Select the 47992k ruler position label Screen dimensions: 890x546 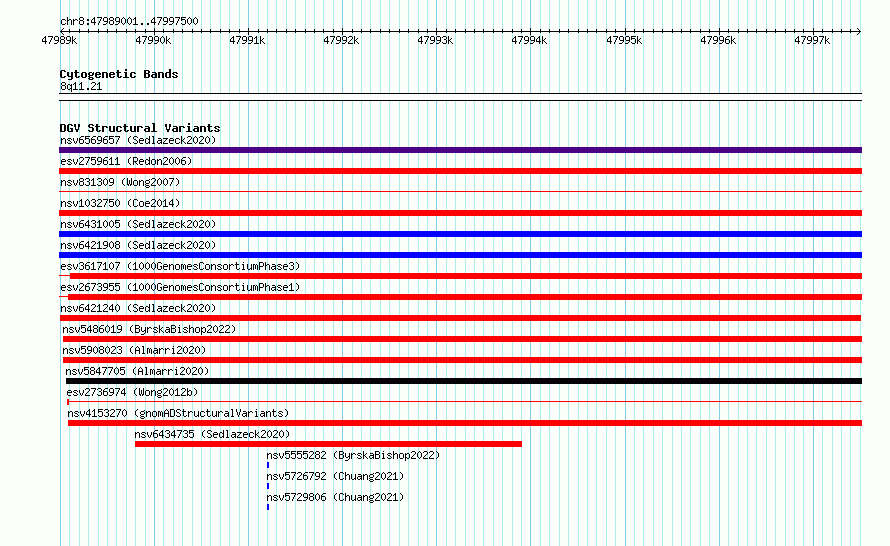341,40
